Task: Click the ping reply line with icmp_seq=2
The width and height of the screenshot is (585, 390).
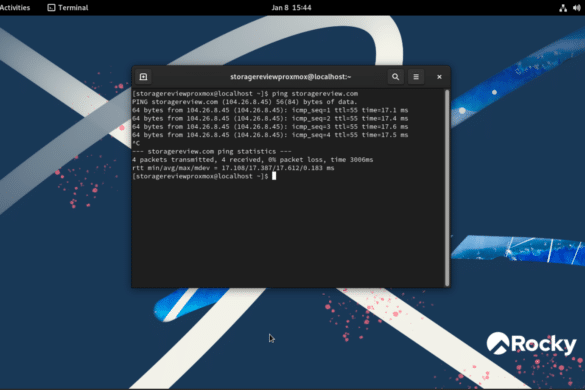Action: 270,118
